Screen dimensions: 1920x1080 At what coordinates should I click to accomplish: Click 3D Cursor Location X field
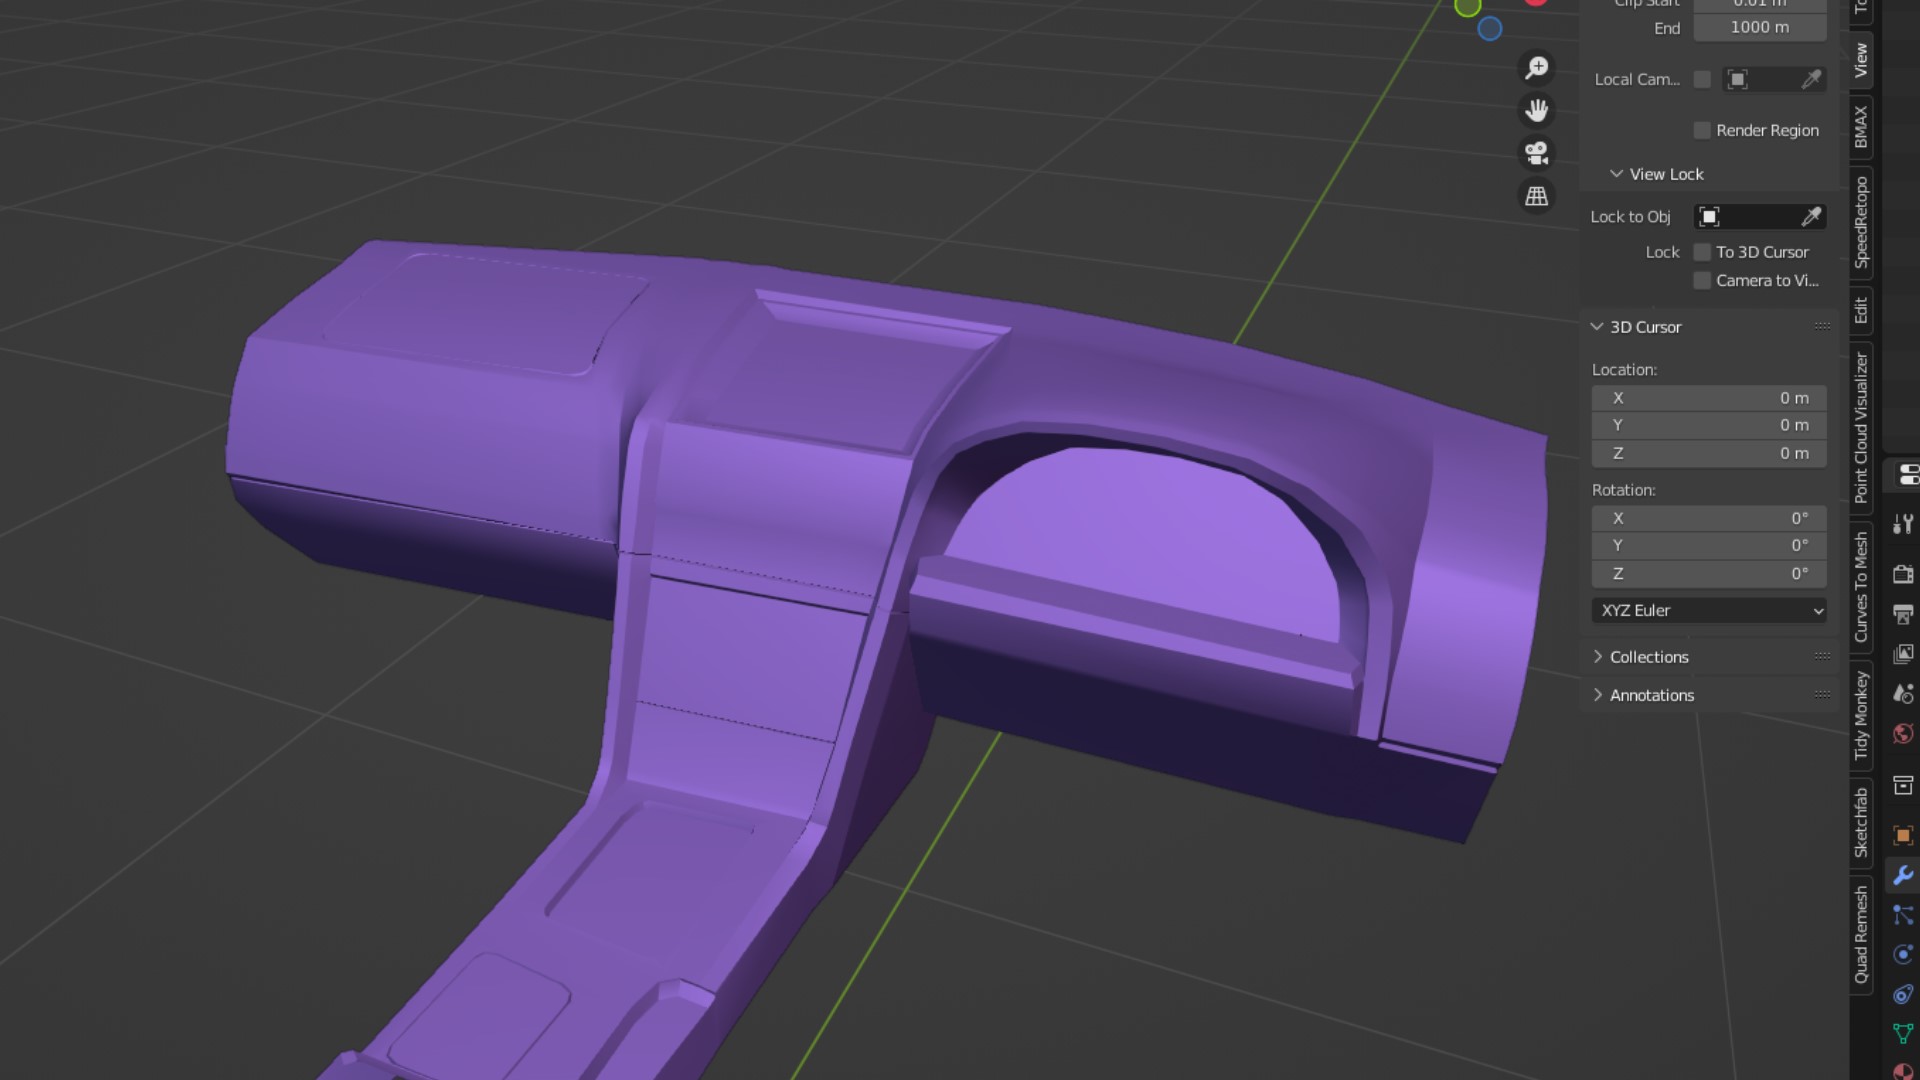click(1709, 398)
